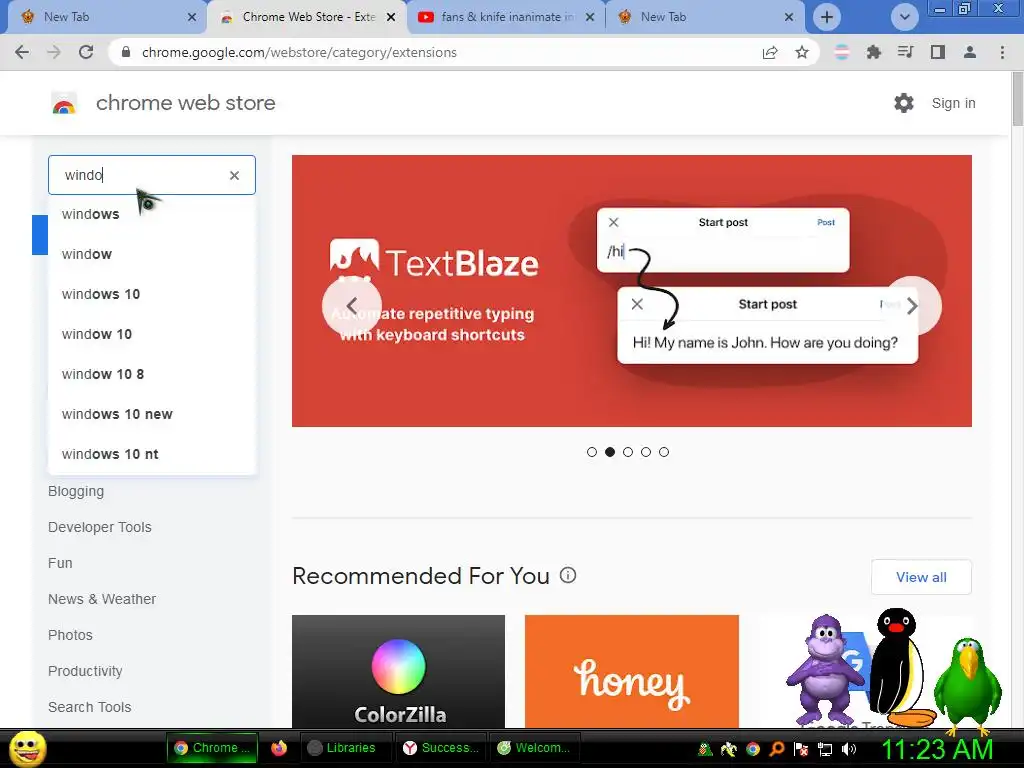Toggle the browser side panel icon
Viewport: 1024px width, 768px height.
pyautogui.click(x=938, y=52)
